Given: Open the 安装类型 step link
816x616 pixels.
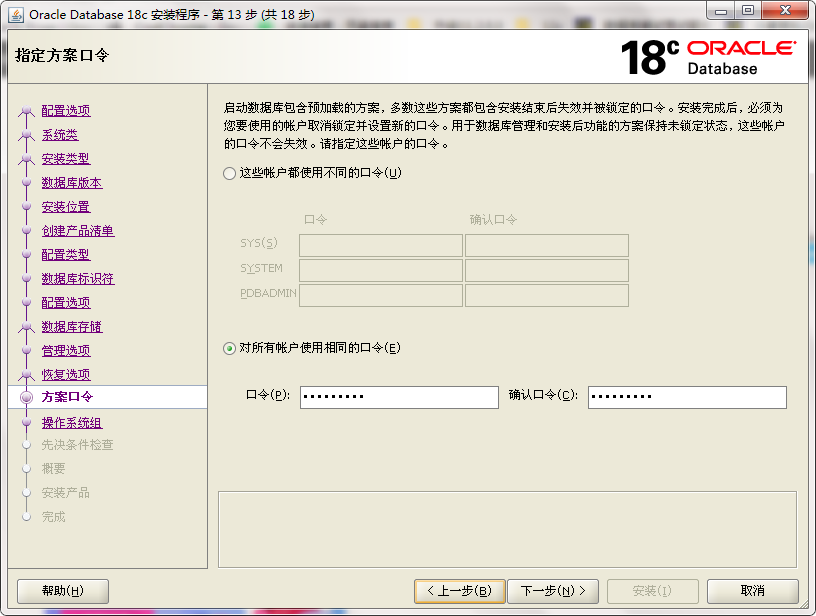Looking at the screenshot, I should [x=66, y=159].
